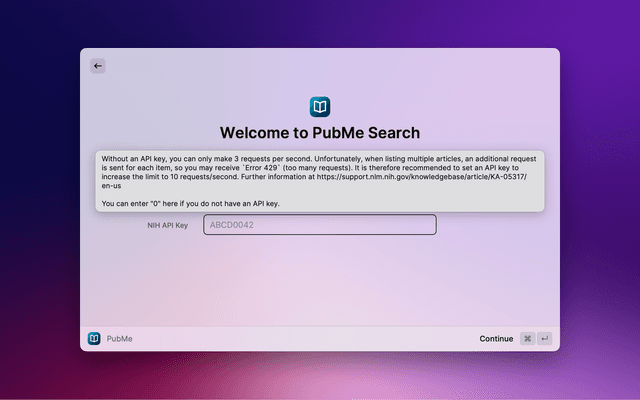The width and height of the screenshot is (640, 400).
Task: Click the Command key symbol badge
Action: [x=527, y=339]
